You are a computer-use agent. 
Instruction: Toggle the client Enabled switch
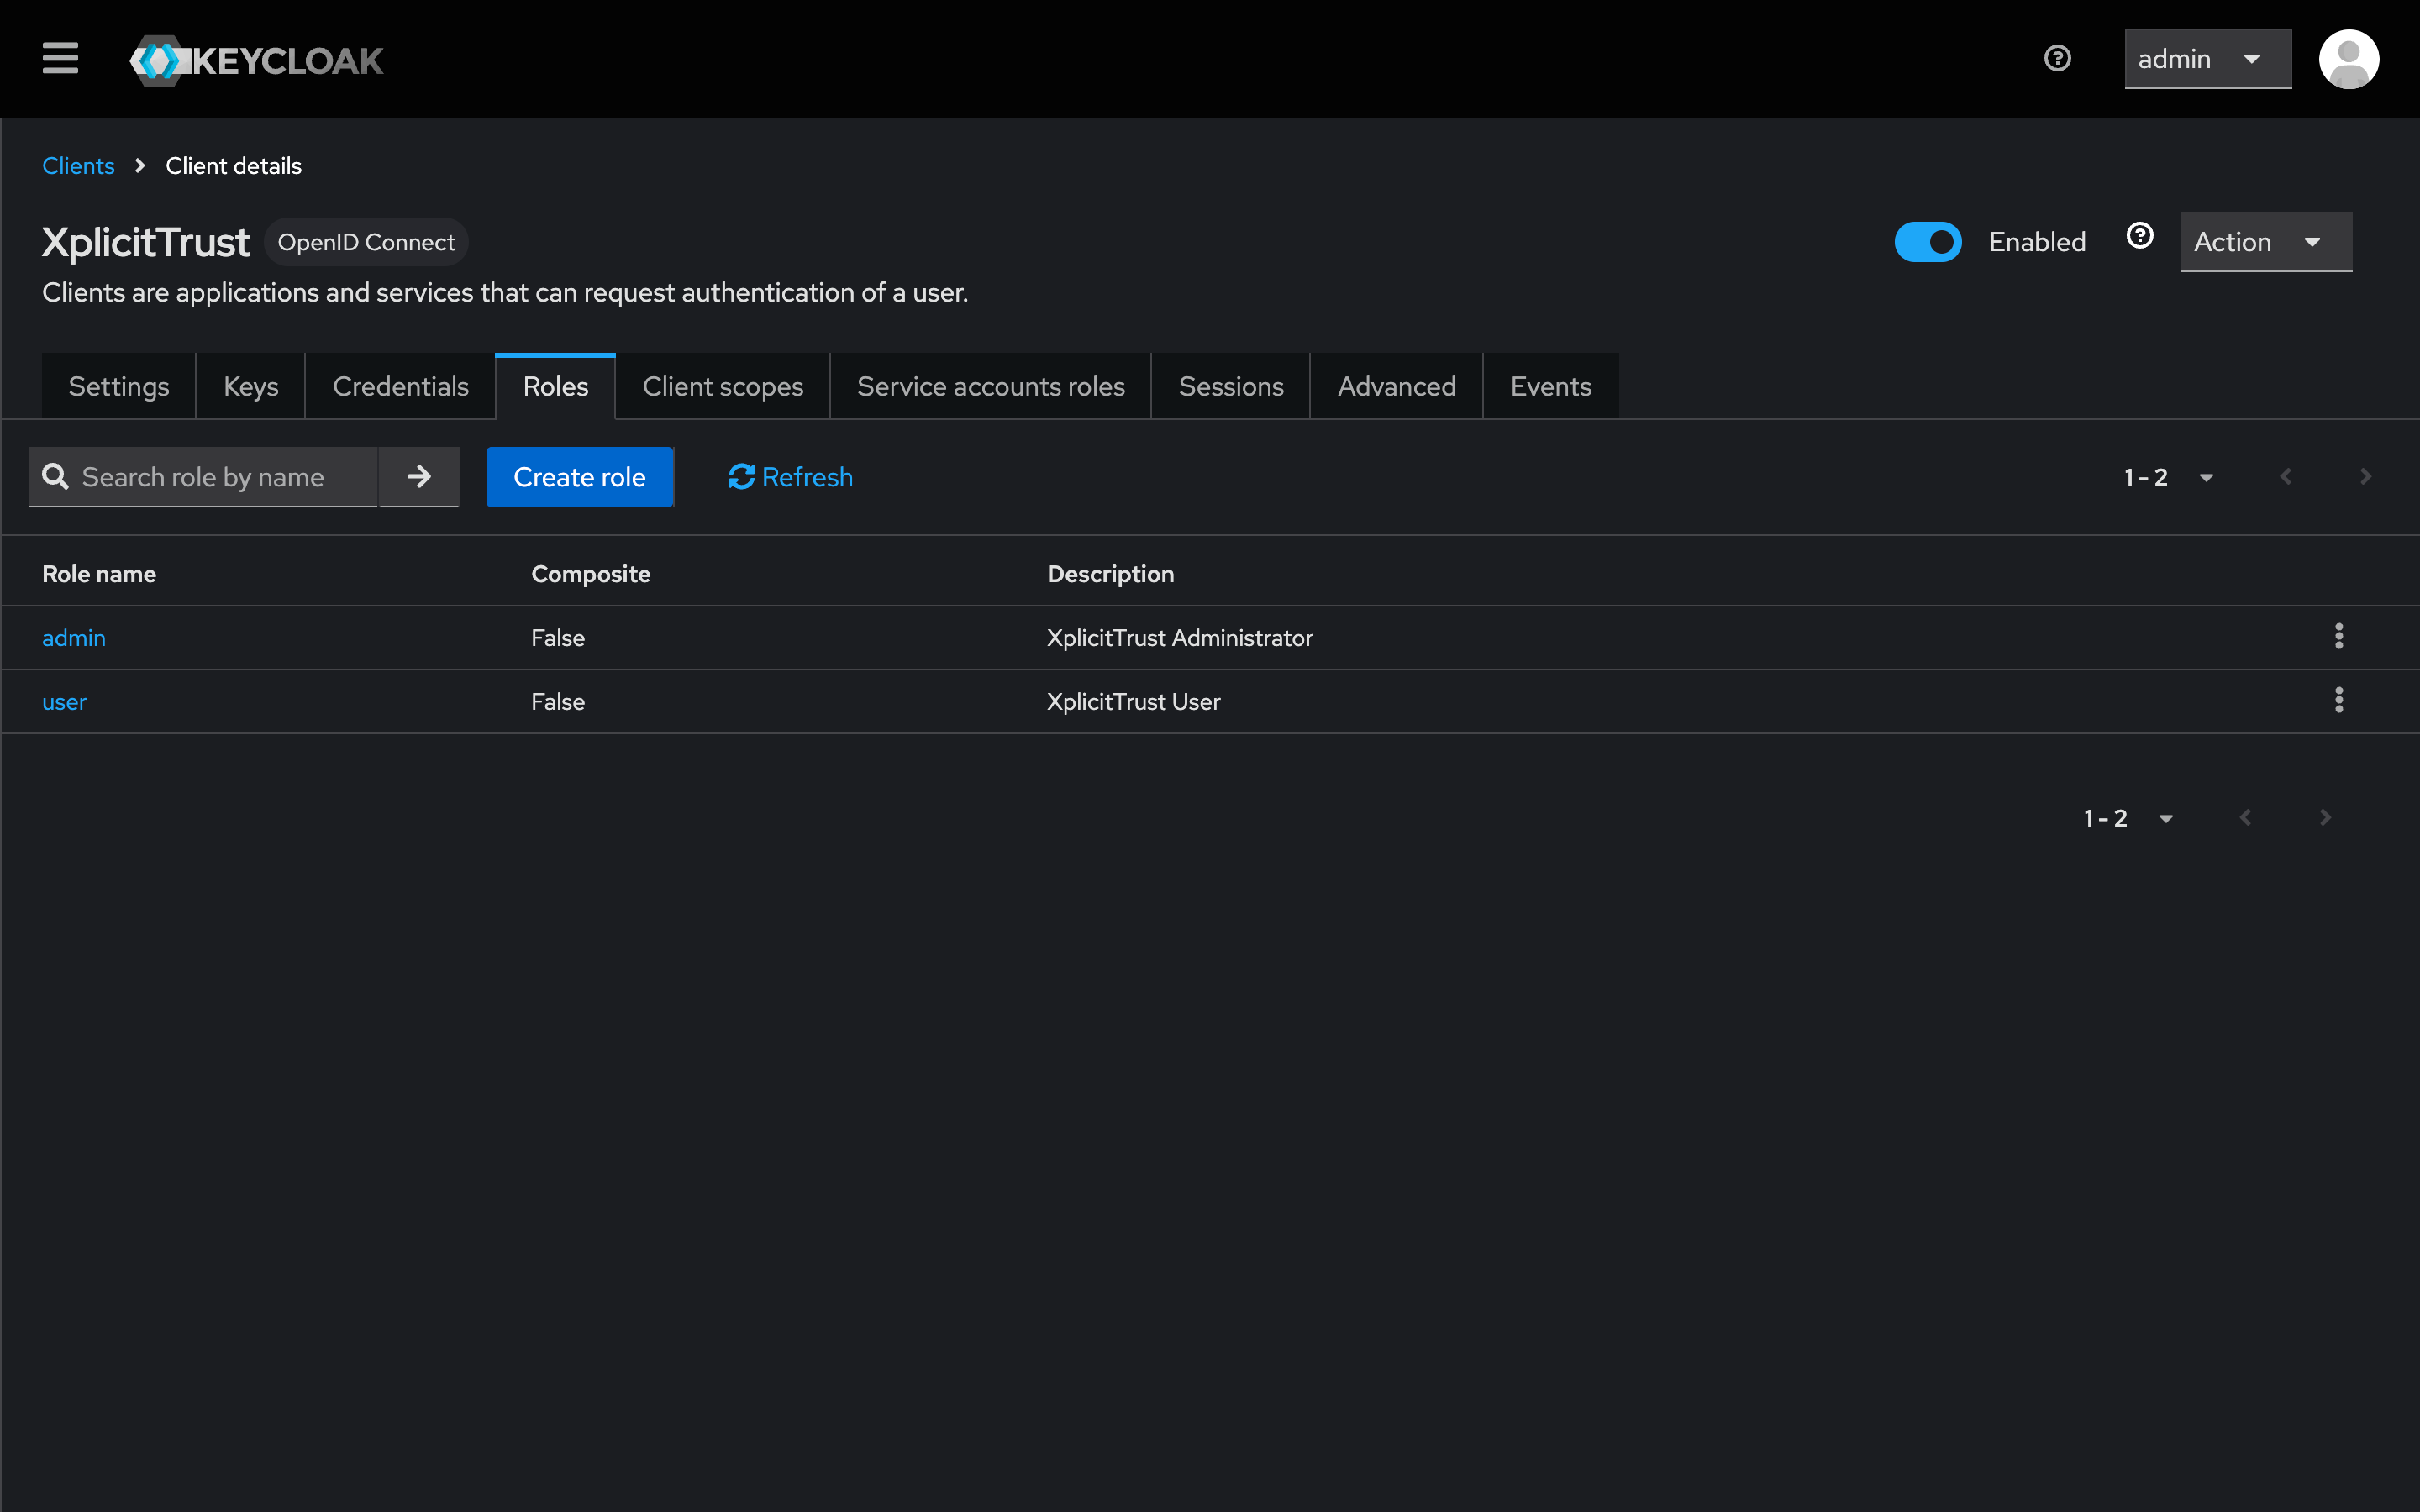click(x=1927, y=242)
